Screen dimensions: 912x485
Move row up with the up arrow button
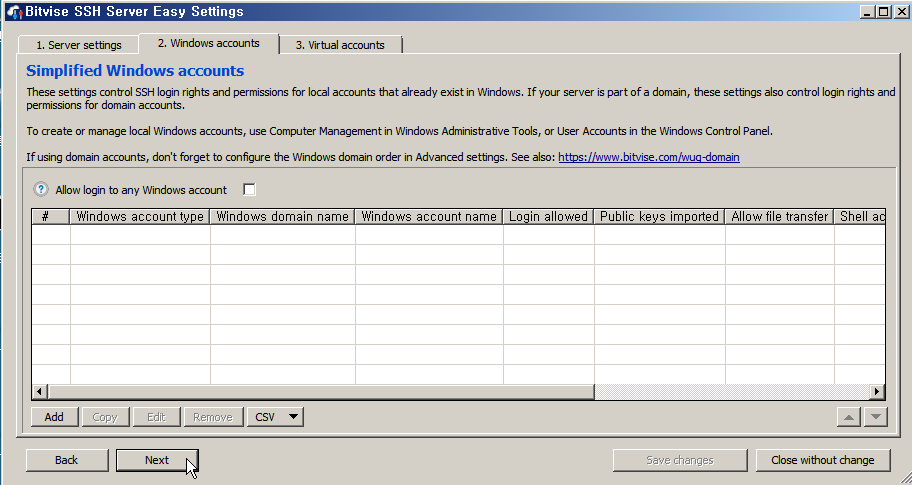click(849, 416)
